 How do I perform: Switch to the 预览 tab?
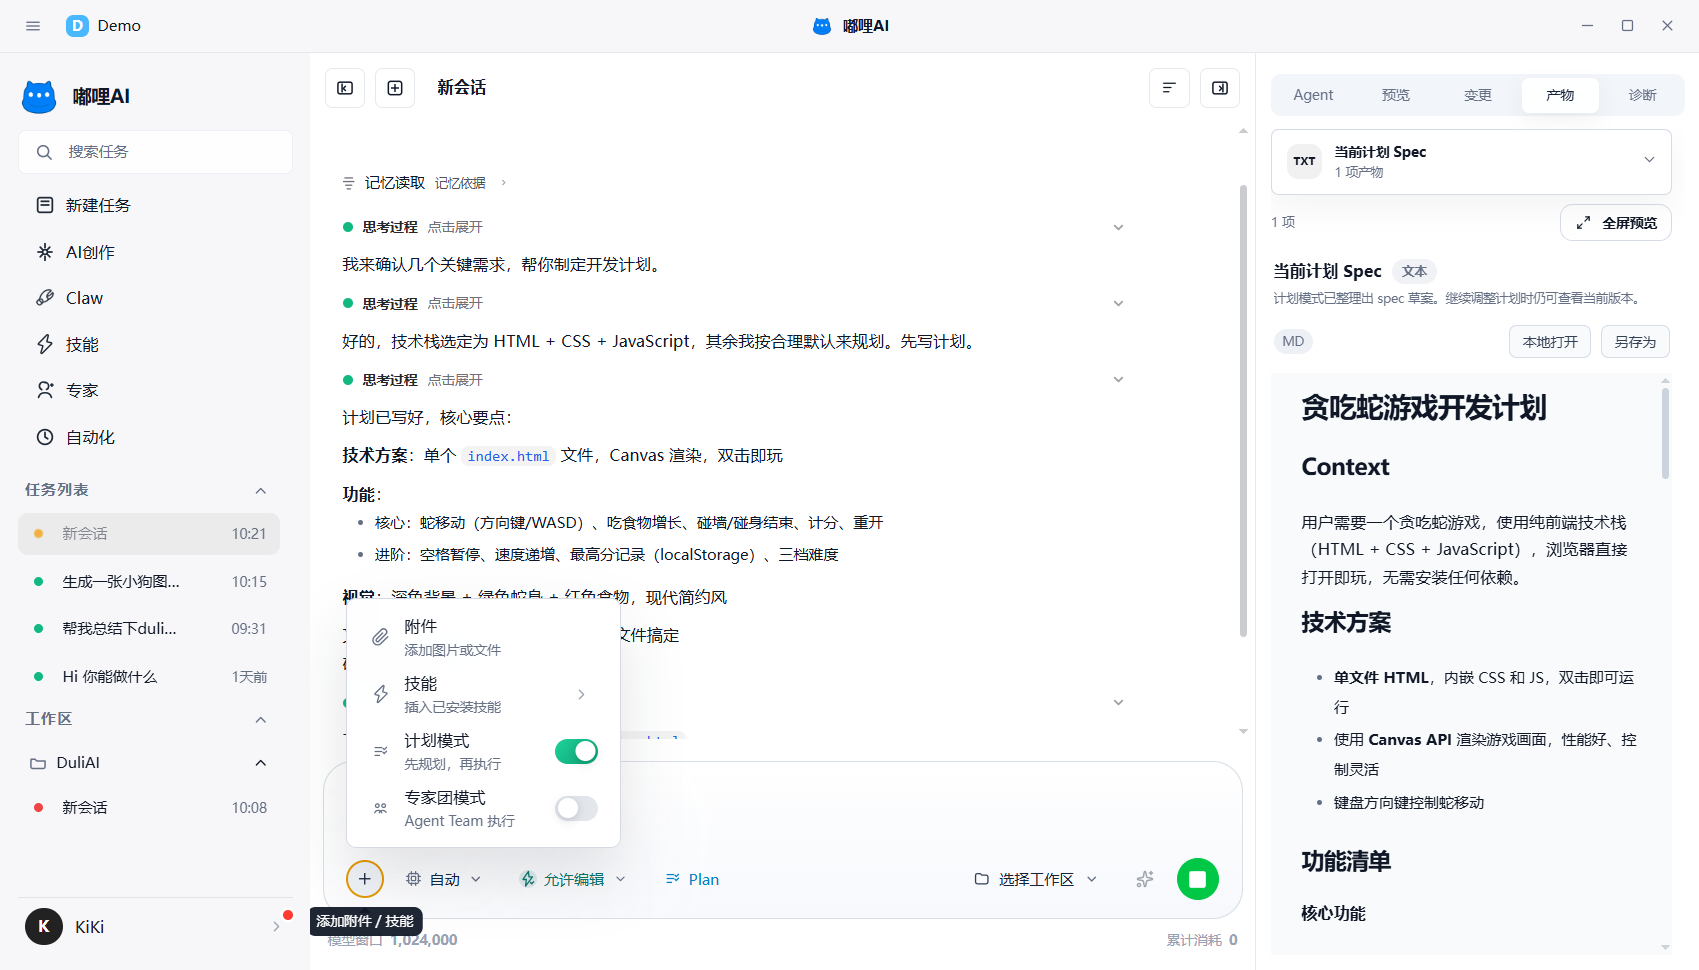click(1396, 95)
